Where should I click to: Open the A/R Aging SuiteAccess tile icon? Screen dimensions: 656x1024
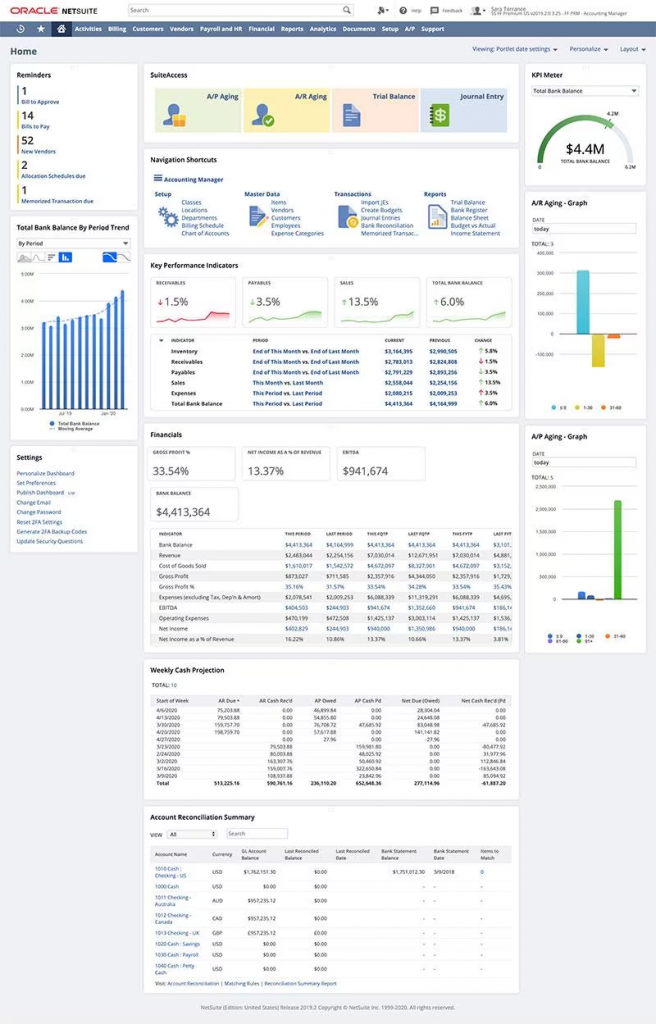click(264, 115)
